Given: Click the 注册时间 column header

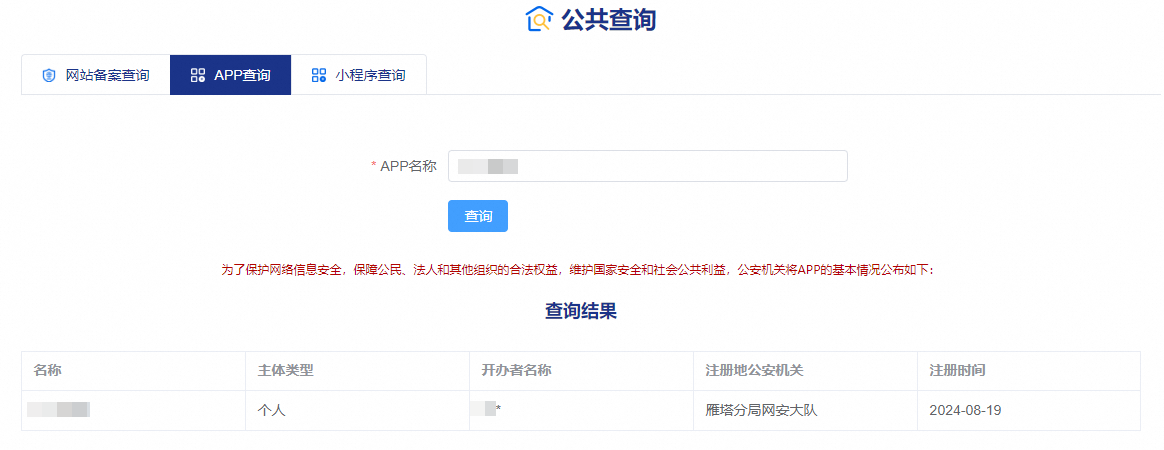Looking at the screenshot, I should [957, 371].
